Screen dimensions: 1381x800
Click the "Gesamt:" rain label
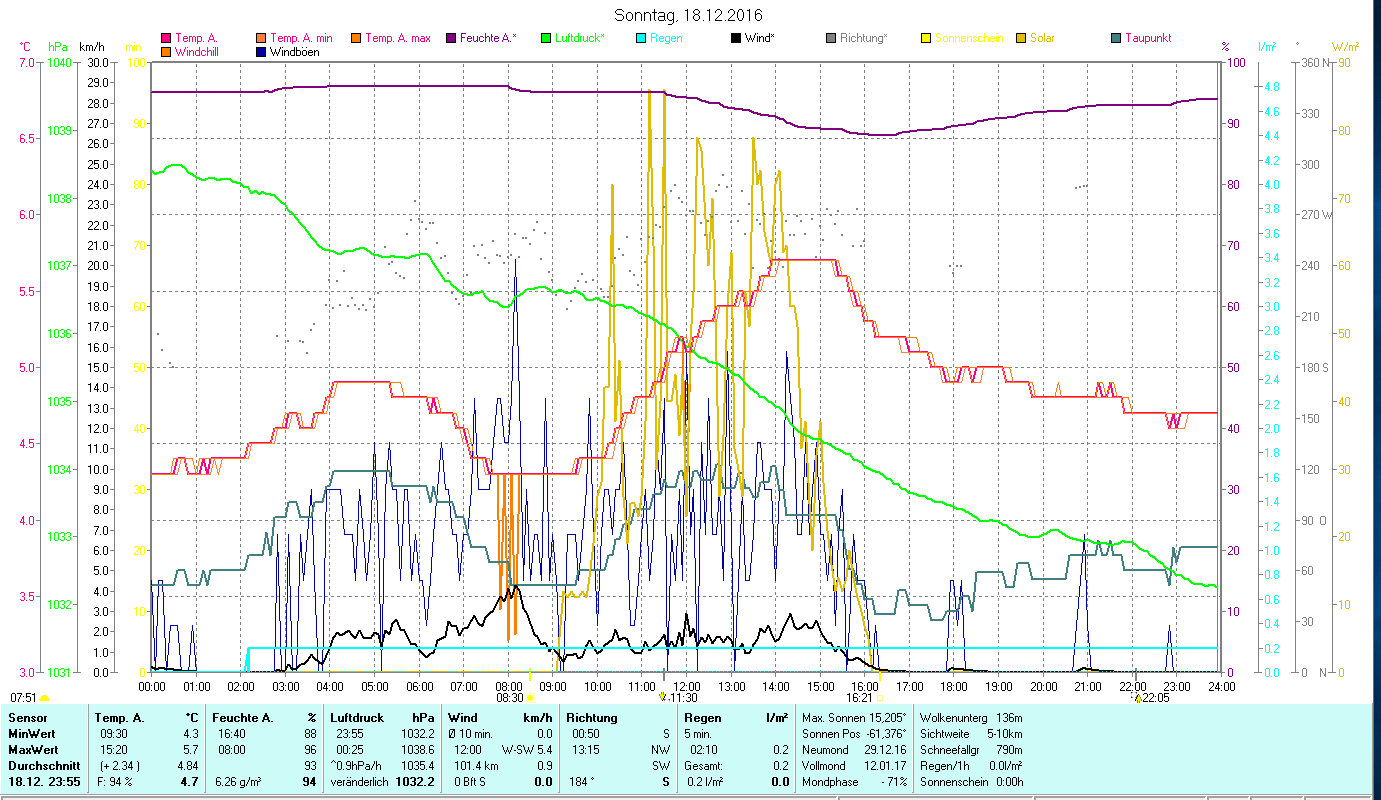tap(703, 766)
